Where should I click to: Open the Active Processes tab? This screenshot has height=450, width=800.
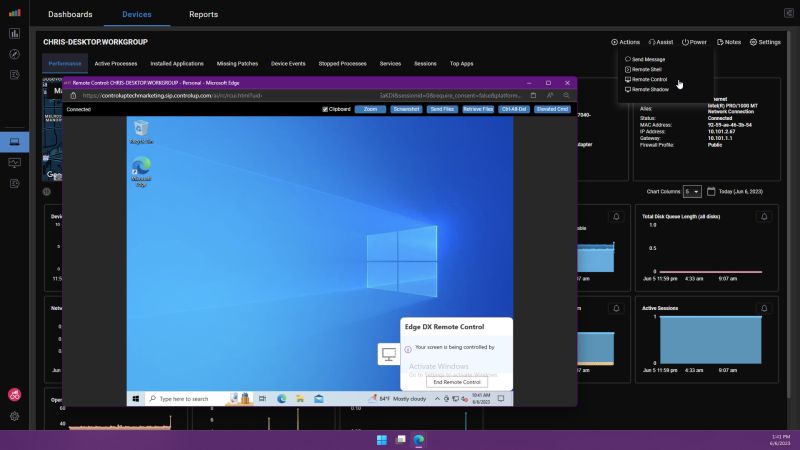click(x=116, y=64)
